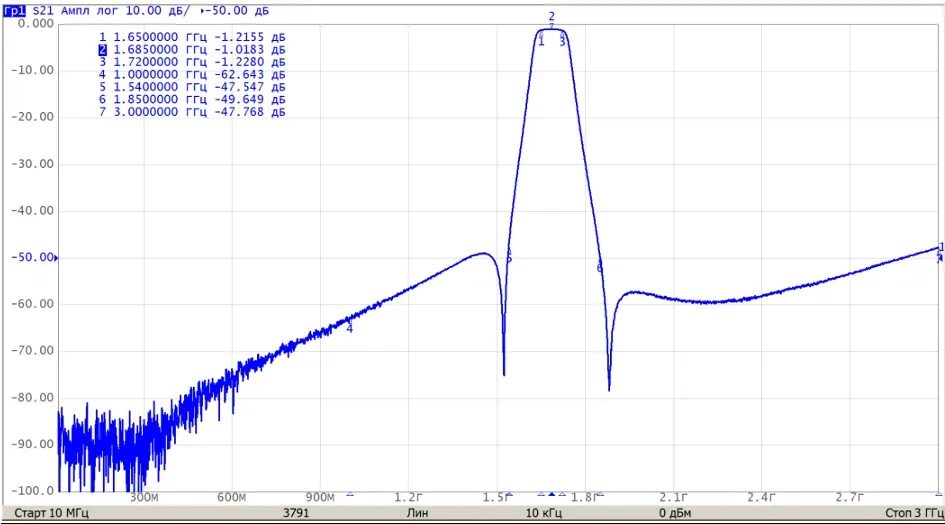The image size is (945, 524).
Task: Click the Старт 10 МГц field
Action: click(x=51, y=513)
